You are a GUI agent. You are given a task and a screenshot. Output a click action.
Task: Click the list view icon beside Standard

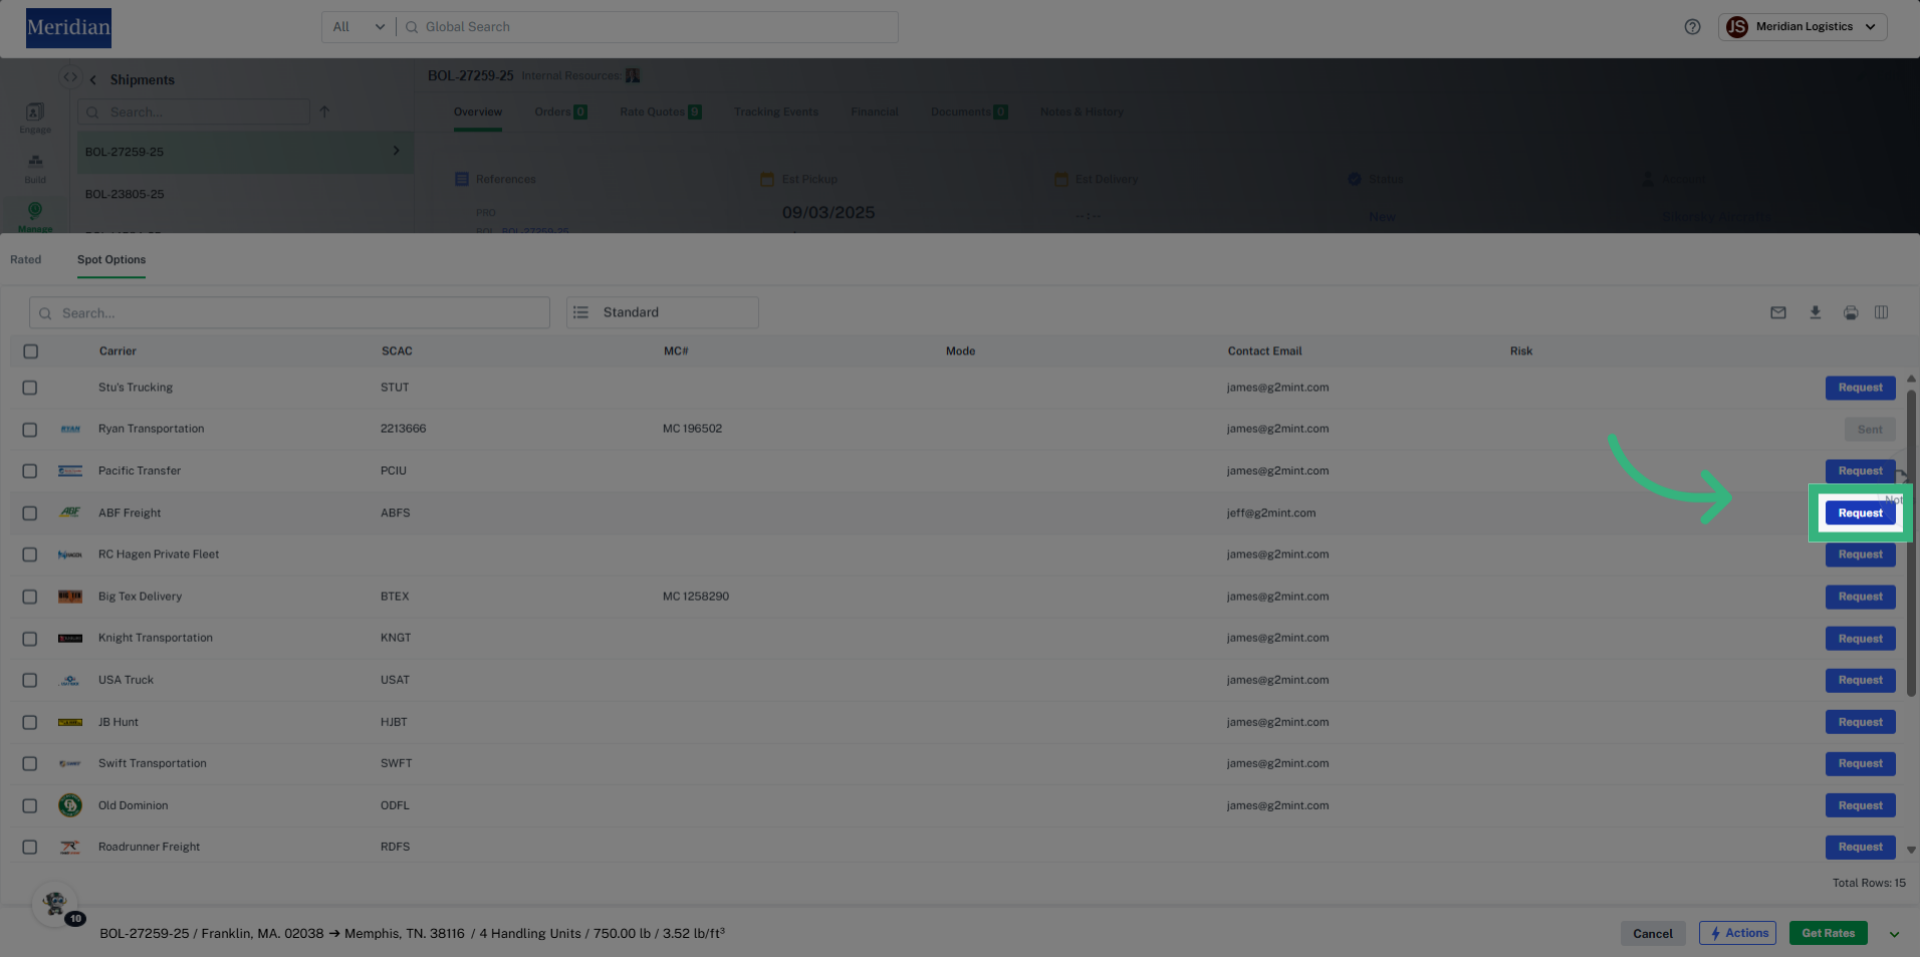pyautogui.click(x=581, y=313)
